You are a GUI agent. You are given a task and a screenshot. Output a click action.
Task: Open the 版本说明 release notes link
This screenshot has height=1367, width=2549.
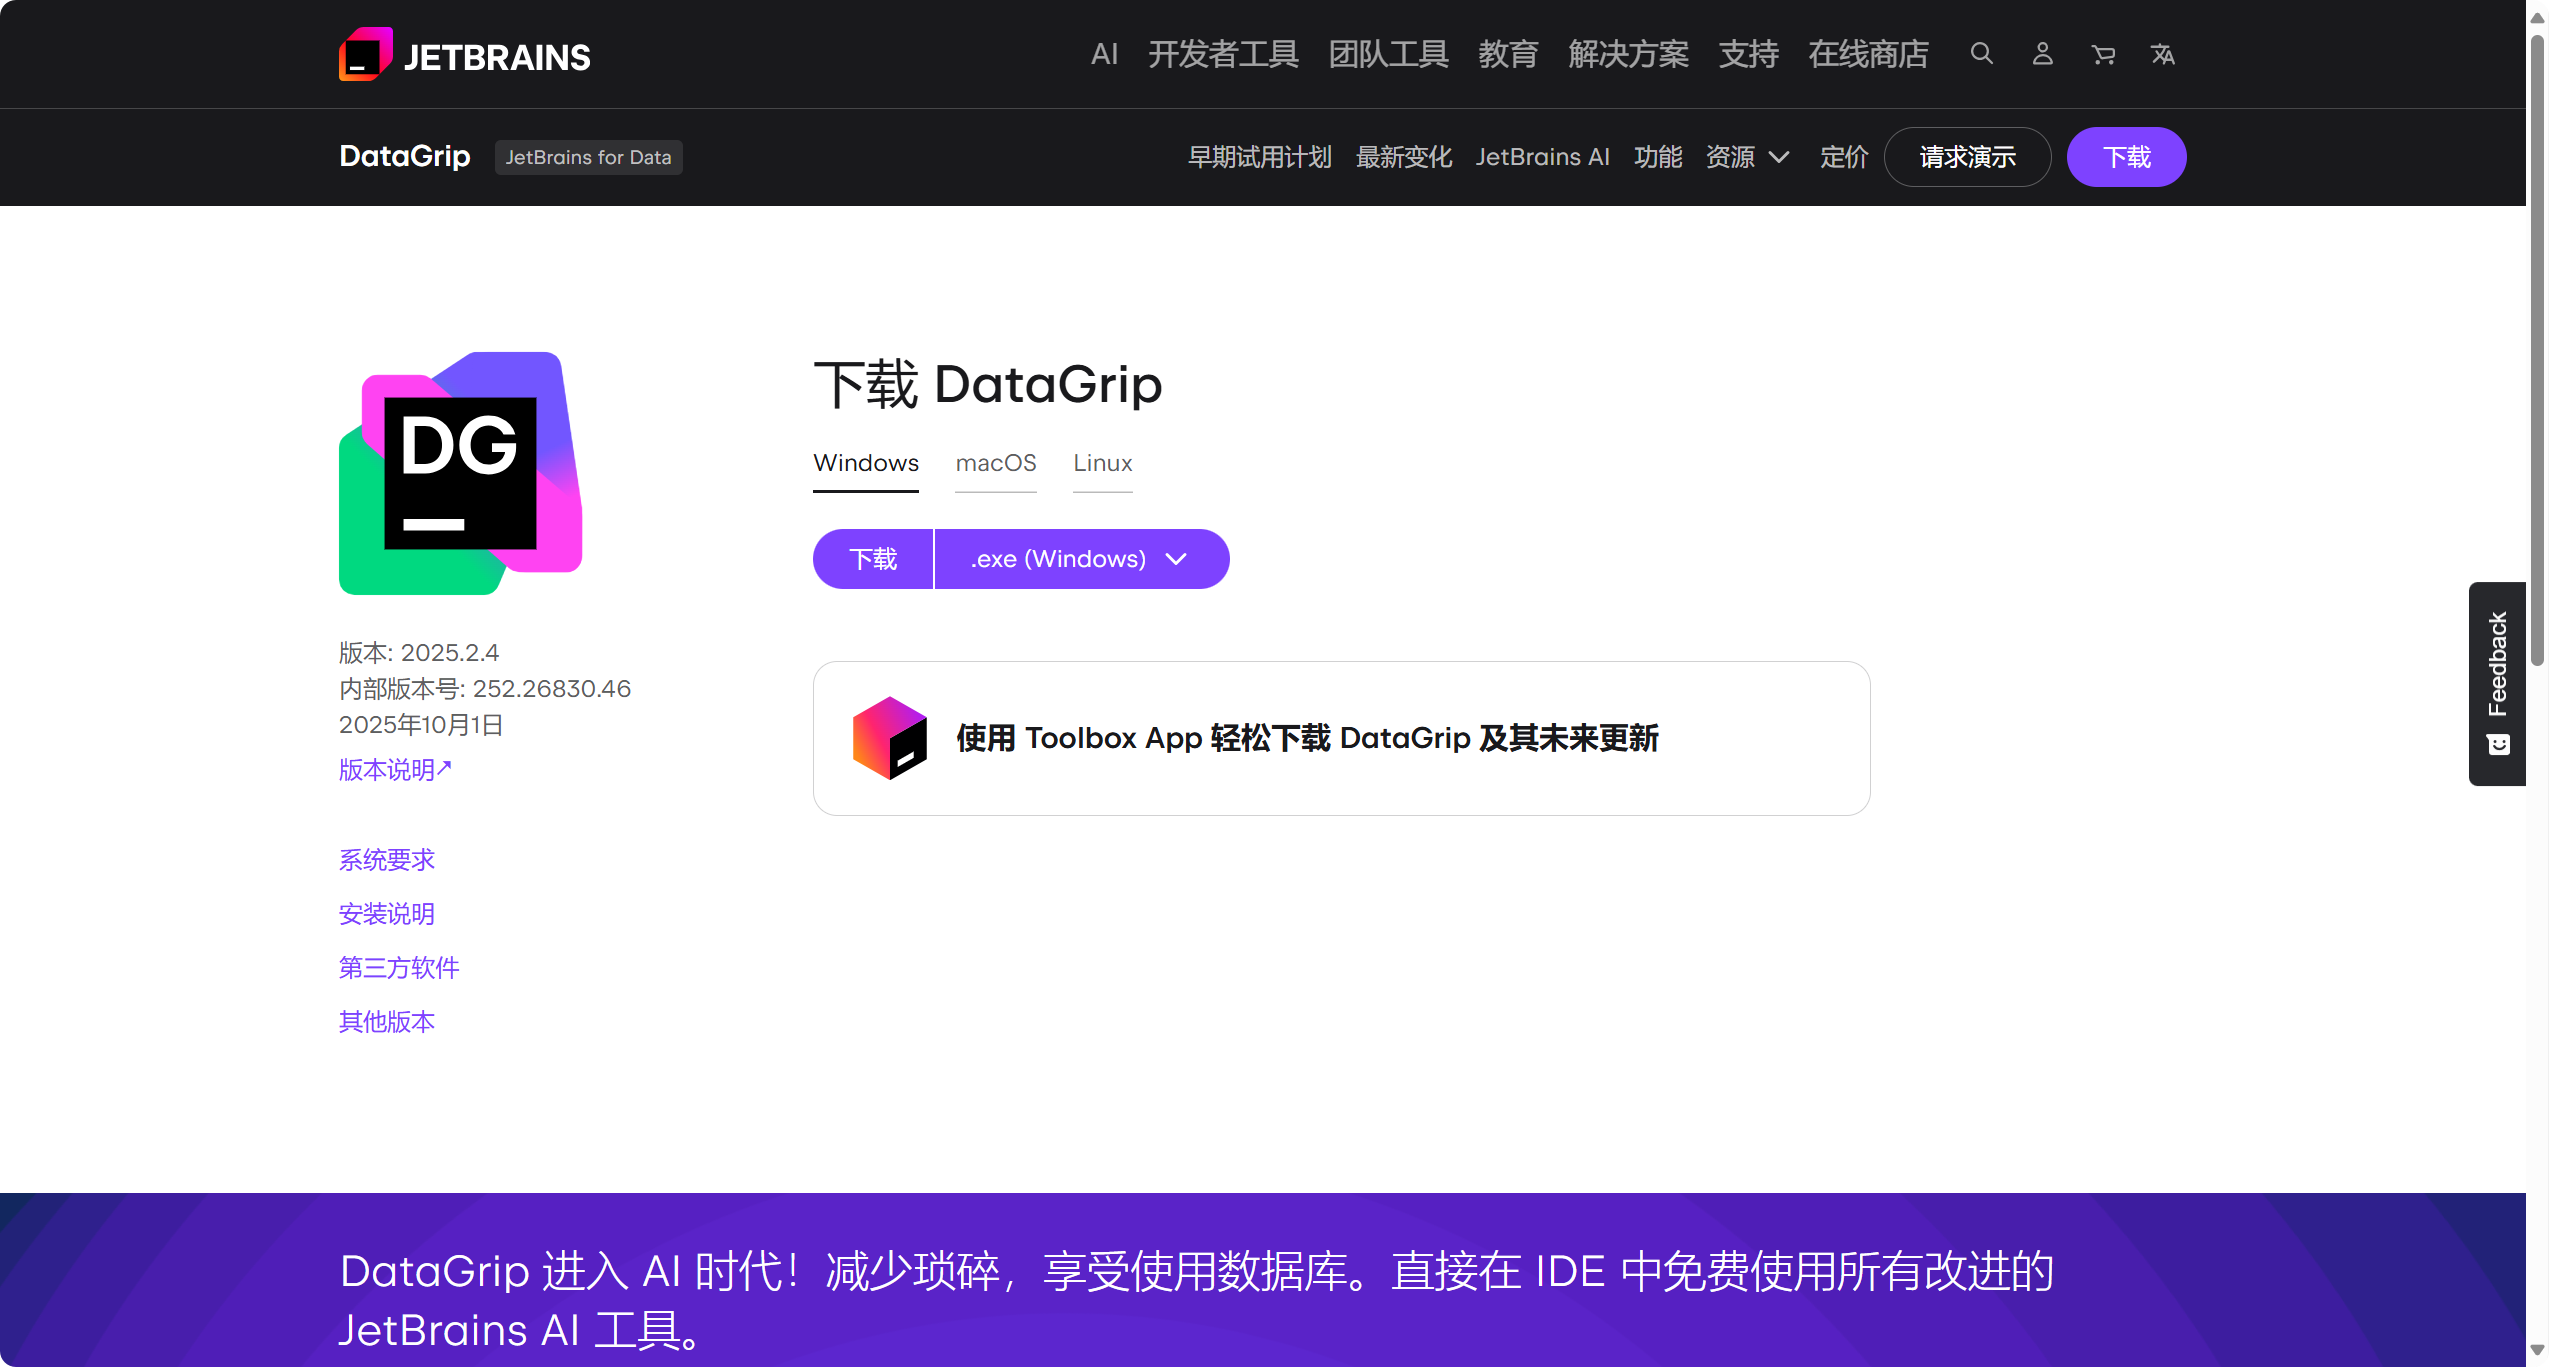click(x=395, y=770)
